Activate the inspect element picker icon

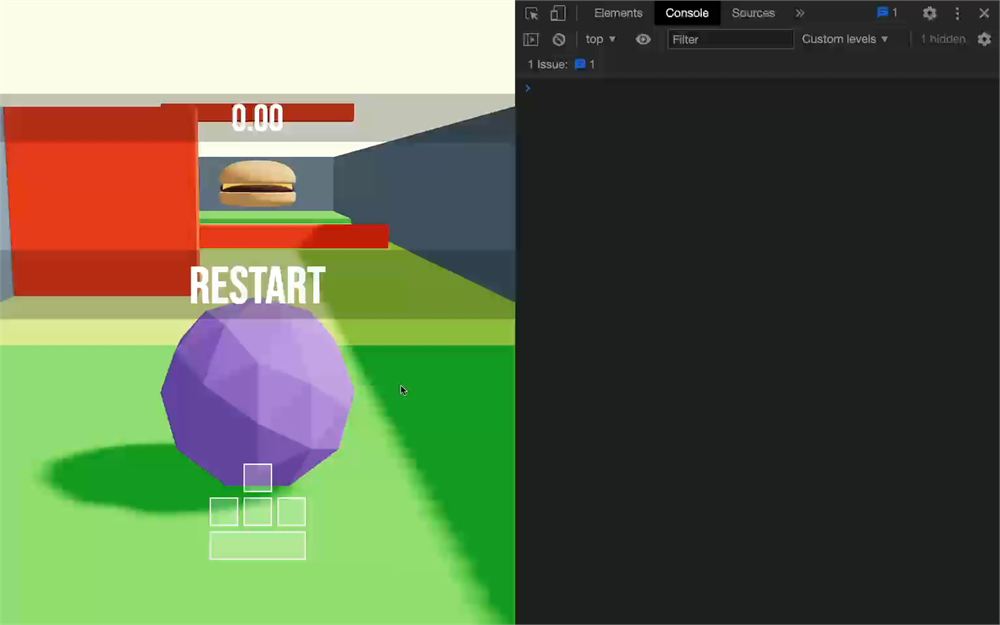[x=531, y=13]
